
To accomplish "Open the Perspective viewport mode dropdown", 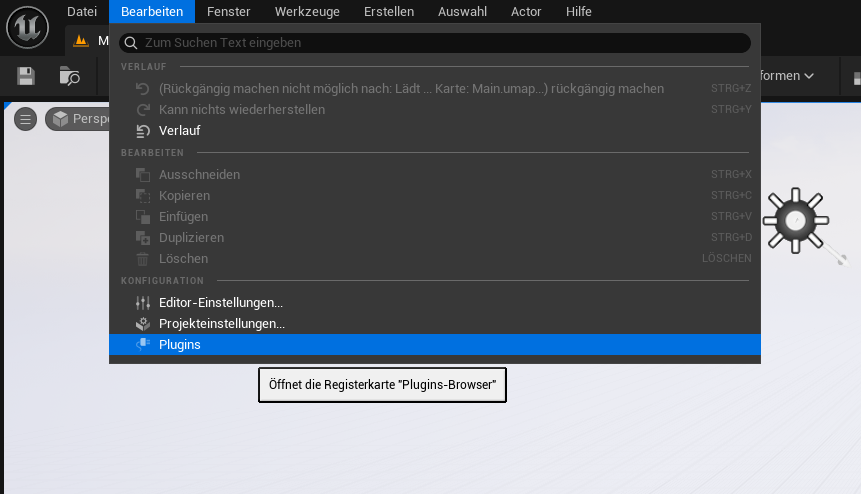I will 78,119.
